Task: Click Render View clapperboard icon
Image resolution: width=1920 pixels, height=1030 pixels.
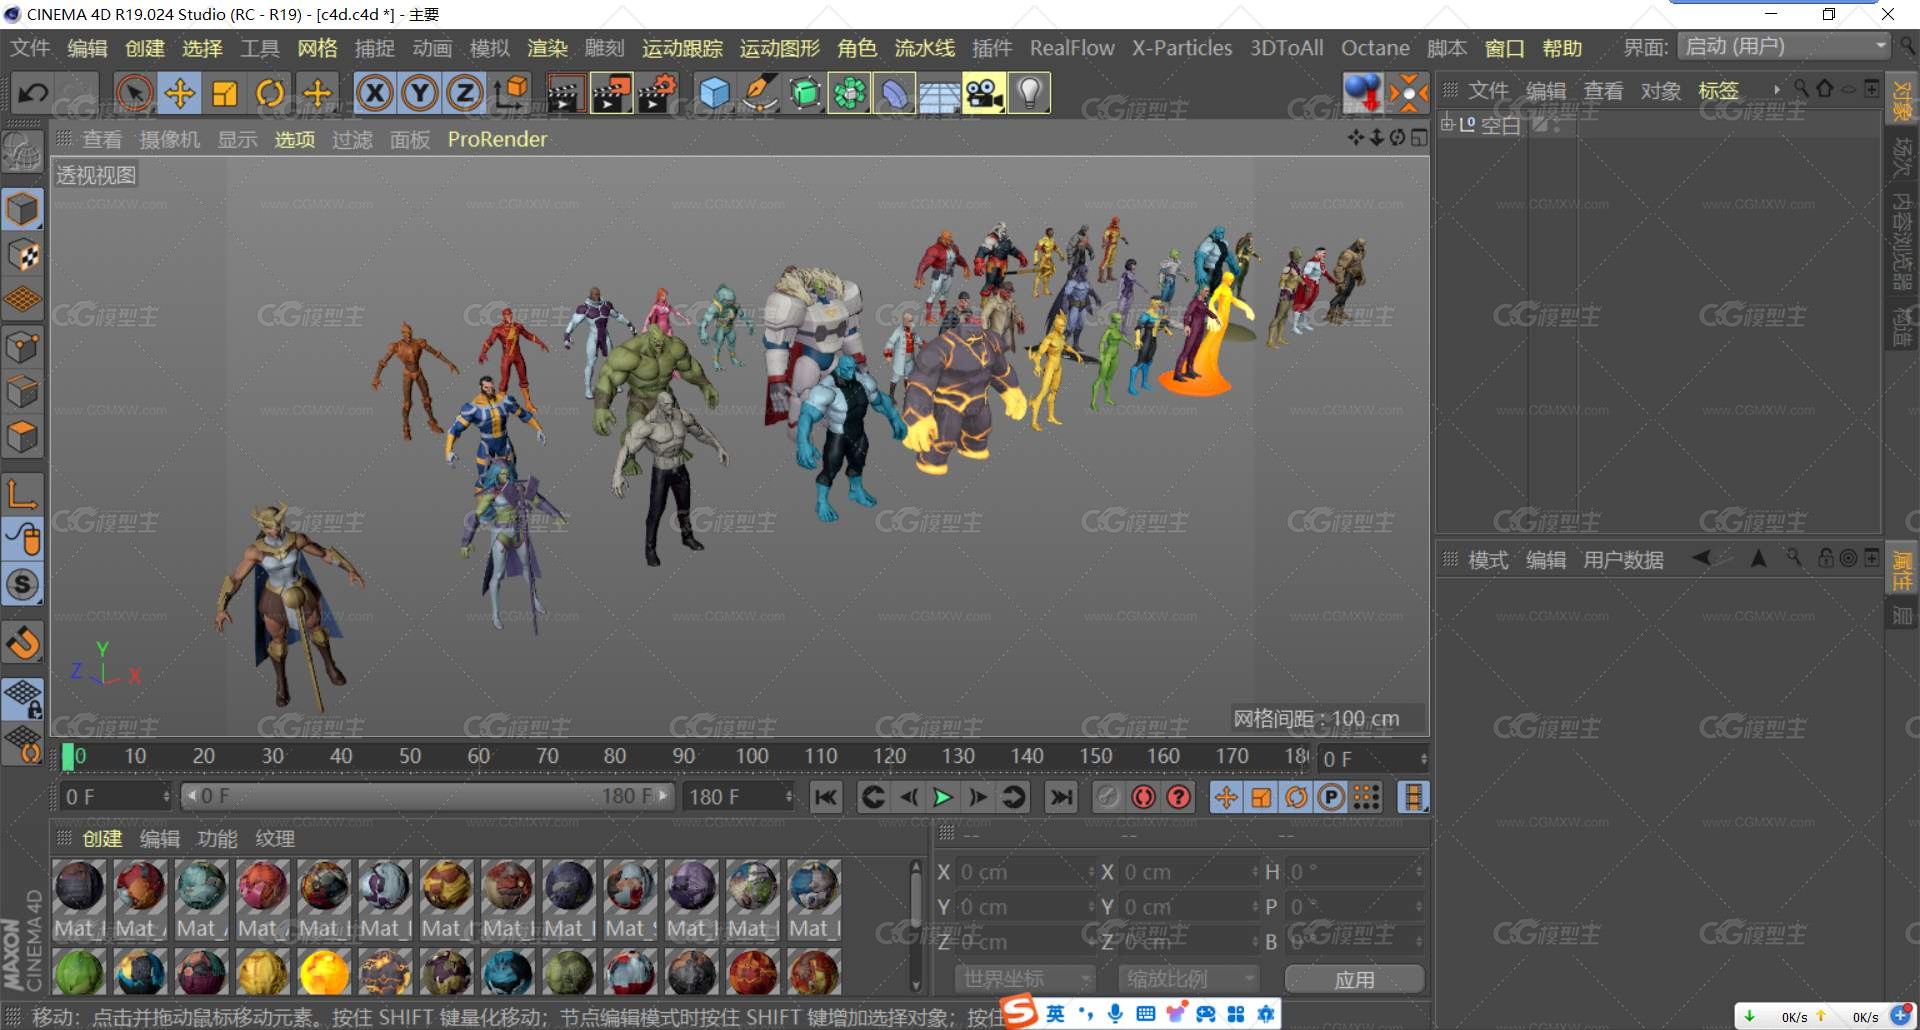Action: (x=565, y=93)
